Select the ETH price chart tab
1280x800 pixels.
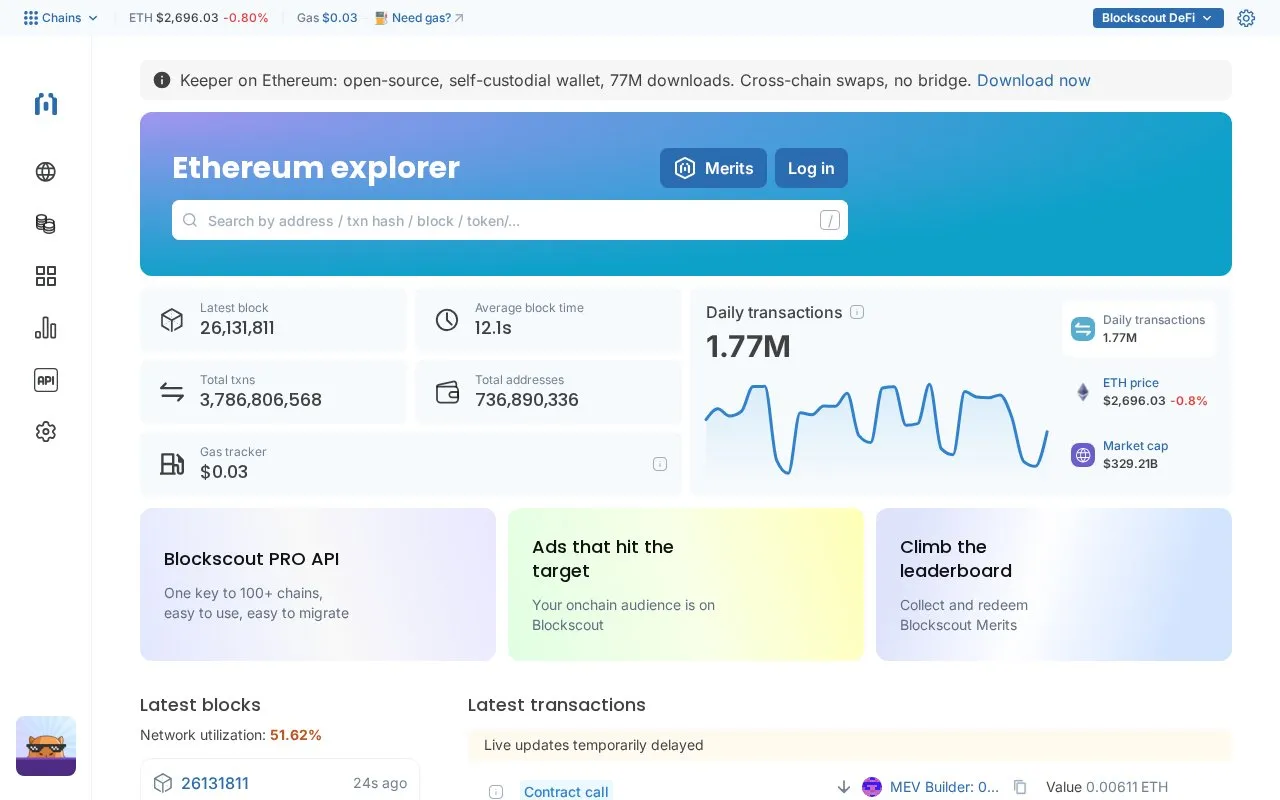click(1139, 392)
